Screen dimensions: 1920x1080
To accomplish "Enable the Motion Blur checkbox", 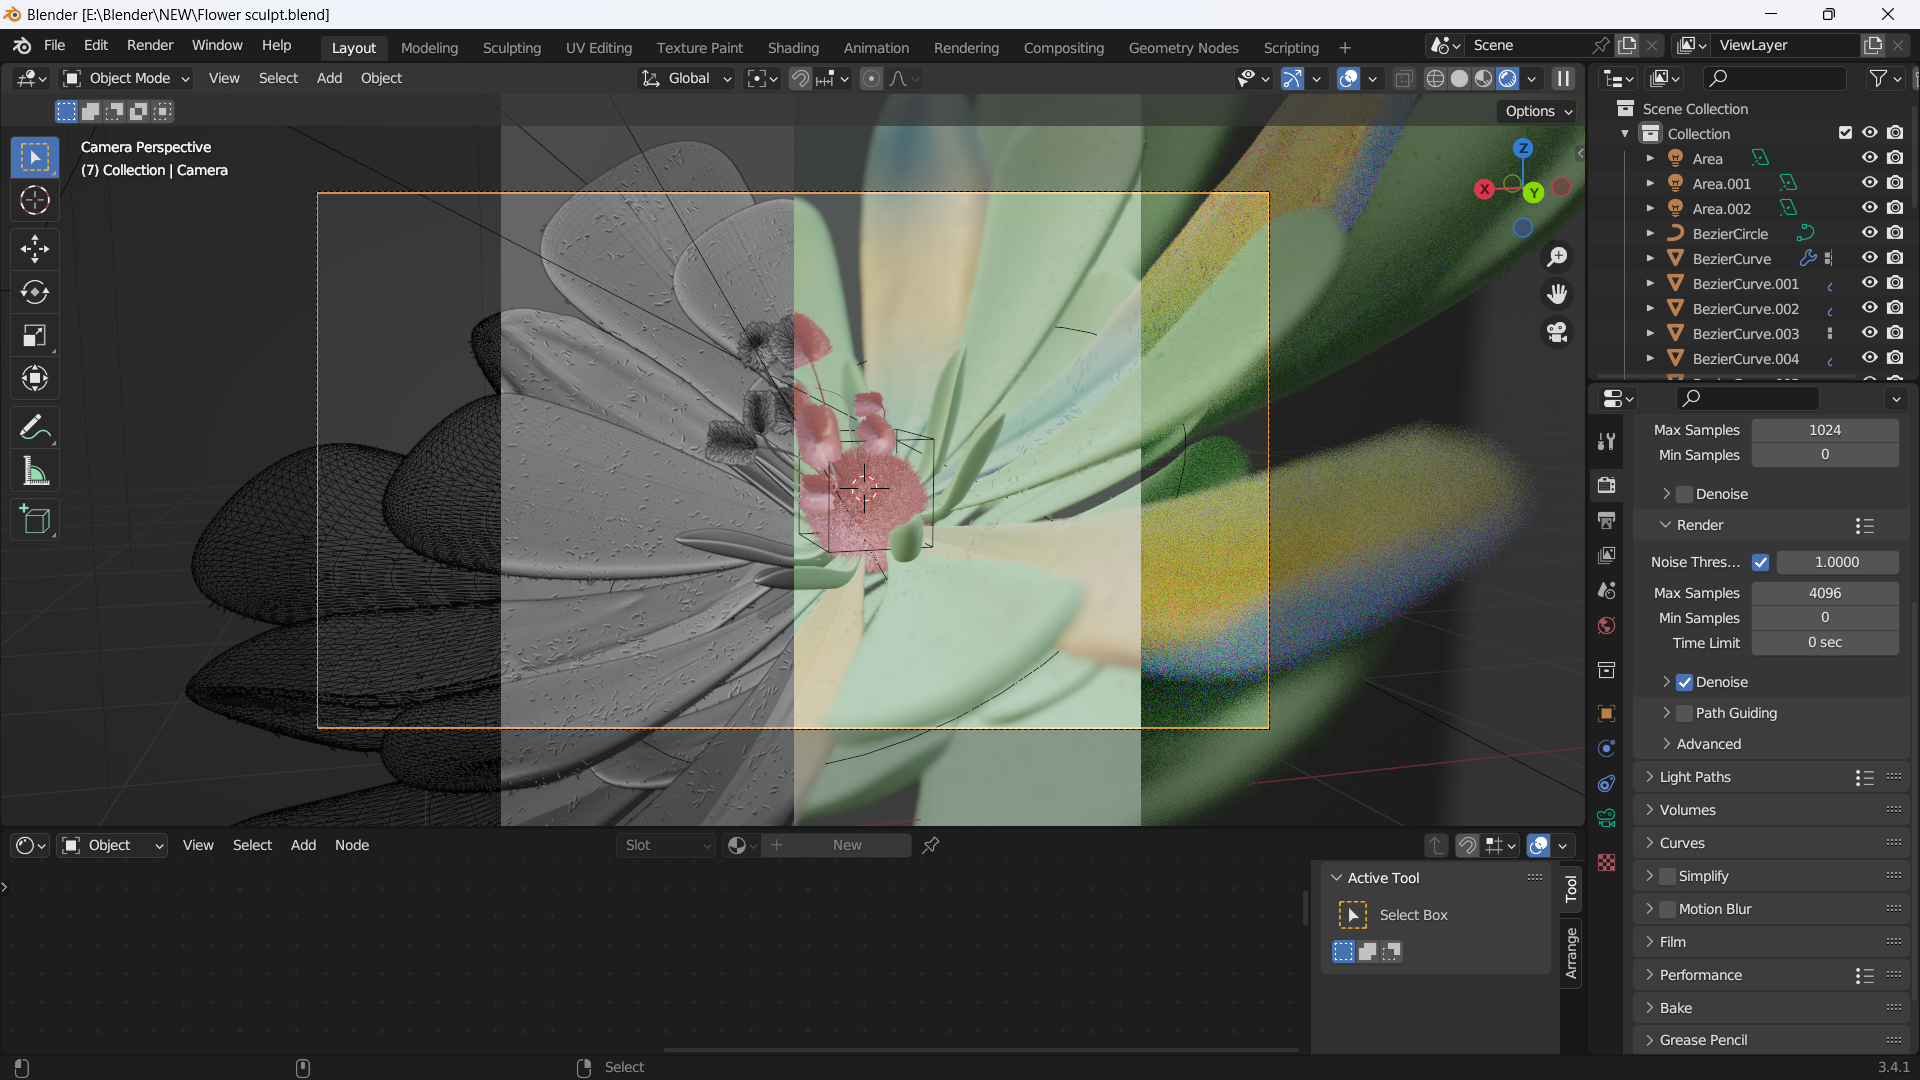I will point(1667,909).
